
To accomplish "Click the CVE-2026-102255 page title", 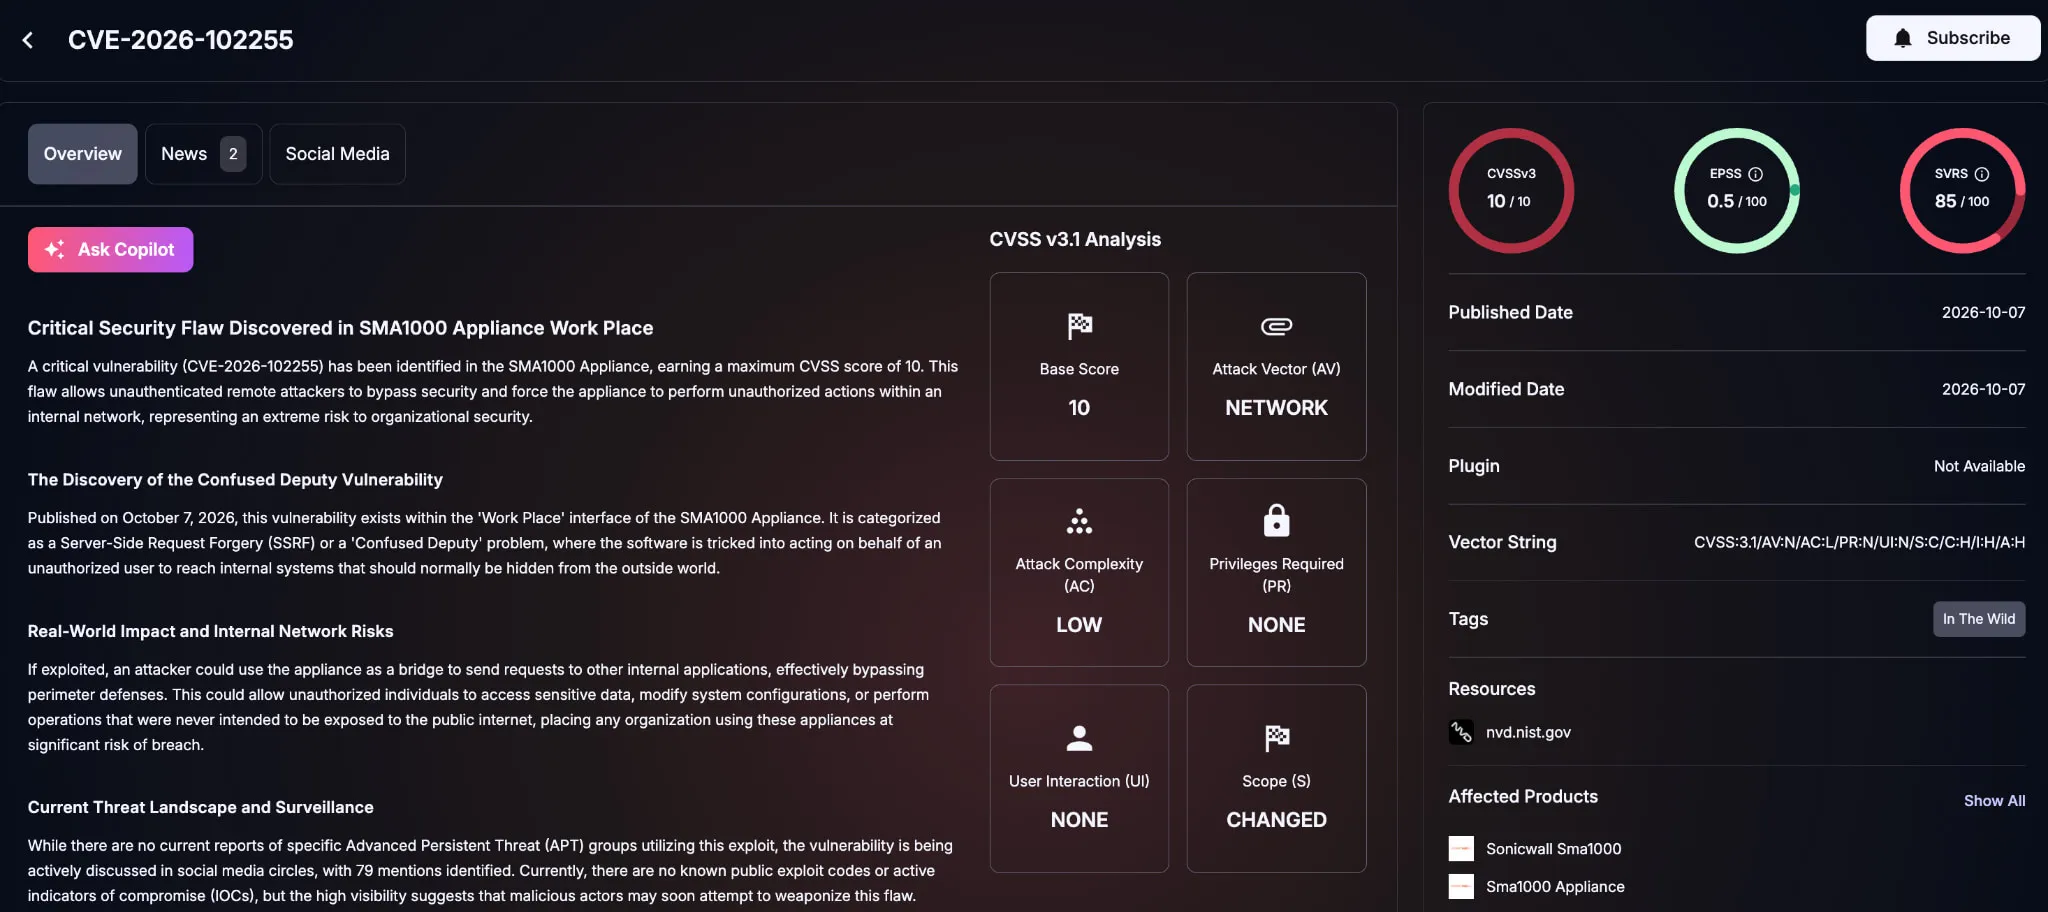I will point(181,40).
